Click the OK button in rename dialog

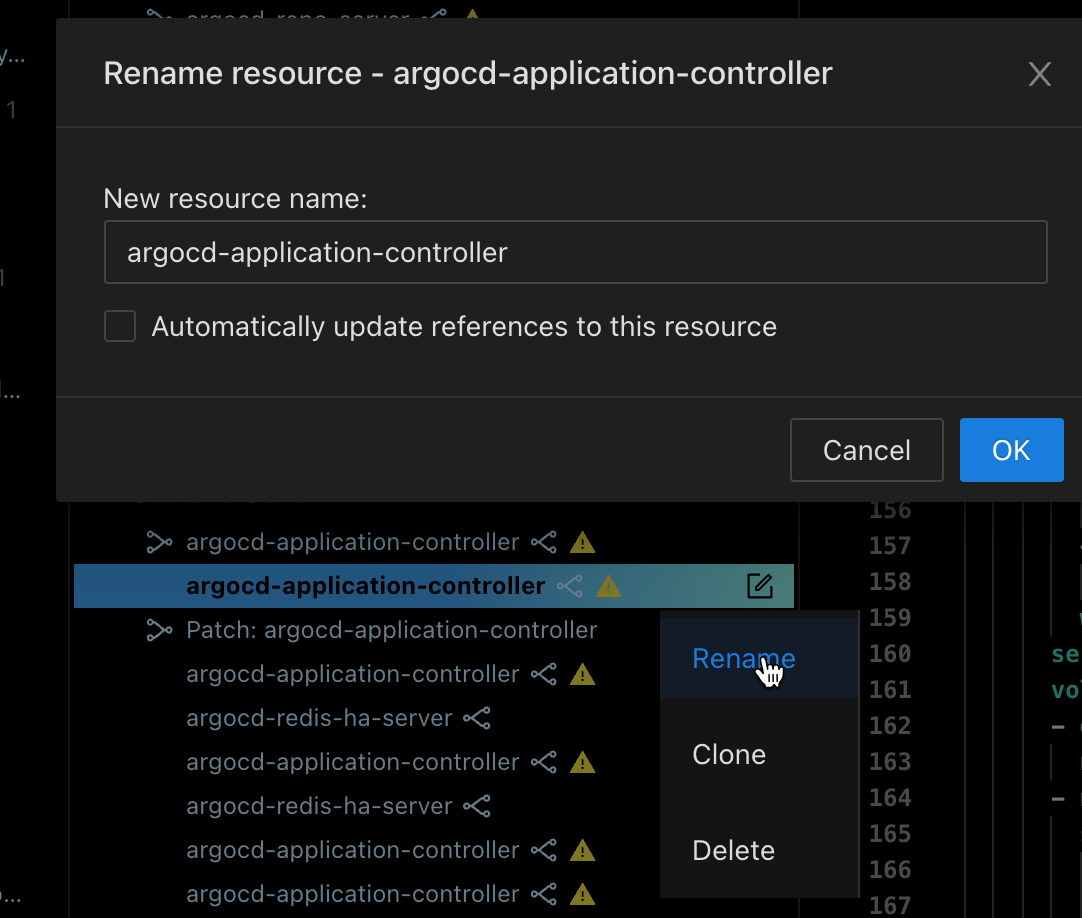[1011, 450]
